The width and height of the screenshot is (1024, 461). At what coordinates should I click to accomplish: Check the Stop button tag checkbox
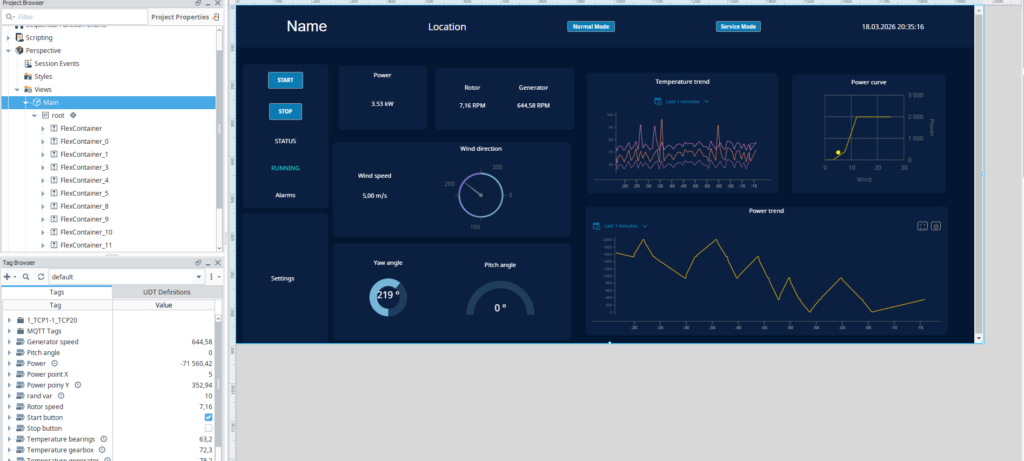(x=208, y=428)
